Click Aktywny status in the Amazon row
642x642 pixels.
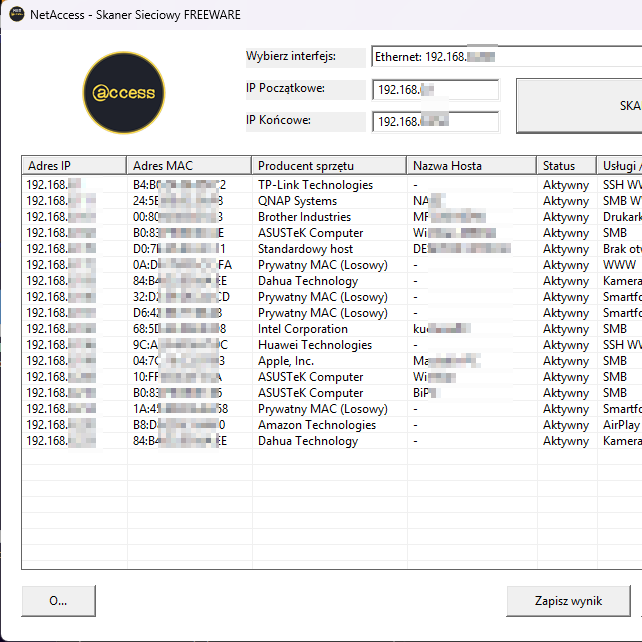(x=566, y=425)
